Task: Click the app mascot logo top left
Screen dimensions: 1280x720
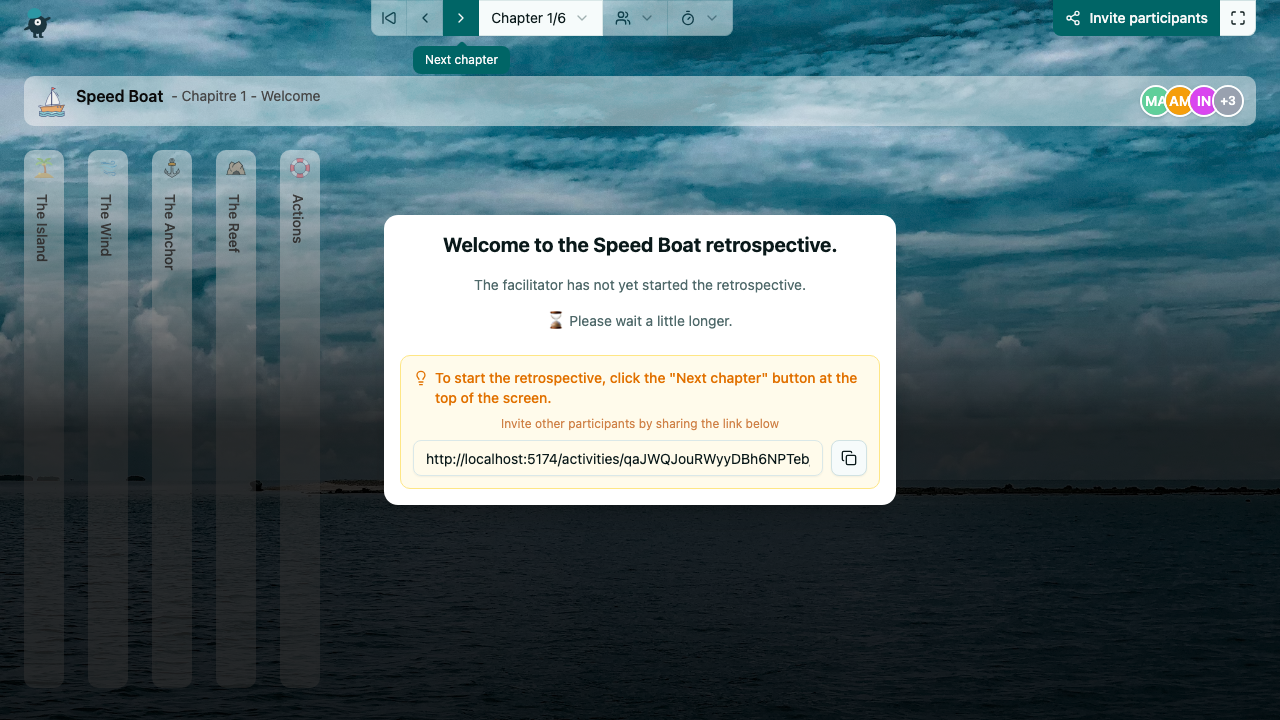Action: coord(36,22)
